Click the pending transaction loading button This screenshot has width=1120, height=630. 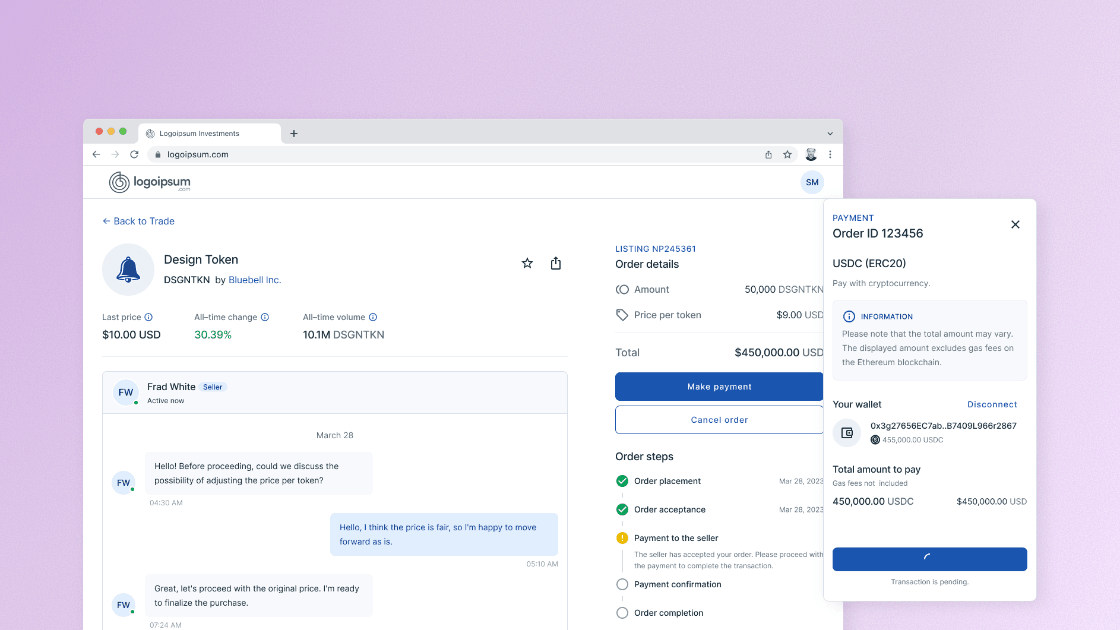(929, 559)
